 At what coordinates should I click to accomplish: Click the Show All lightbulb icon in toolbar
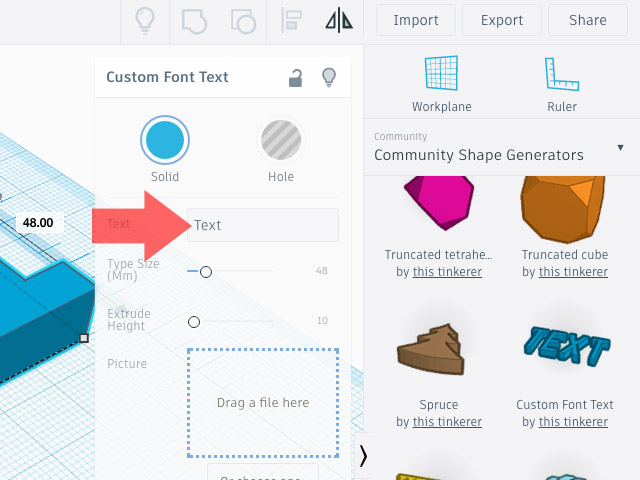coord(145,20)
